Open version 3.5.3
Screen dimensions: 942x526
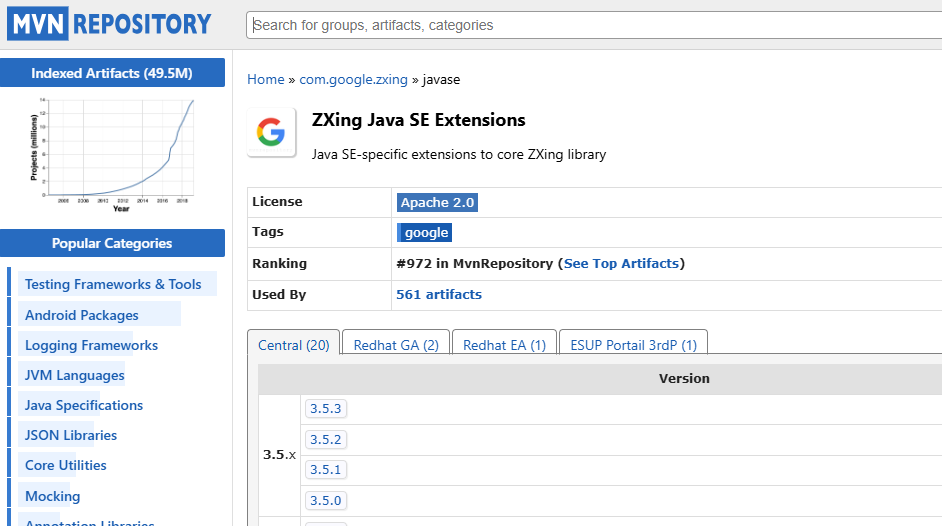click(x=326, y=409)
